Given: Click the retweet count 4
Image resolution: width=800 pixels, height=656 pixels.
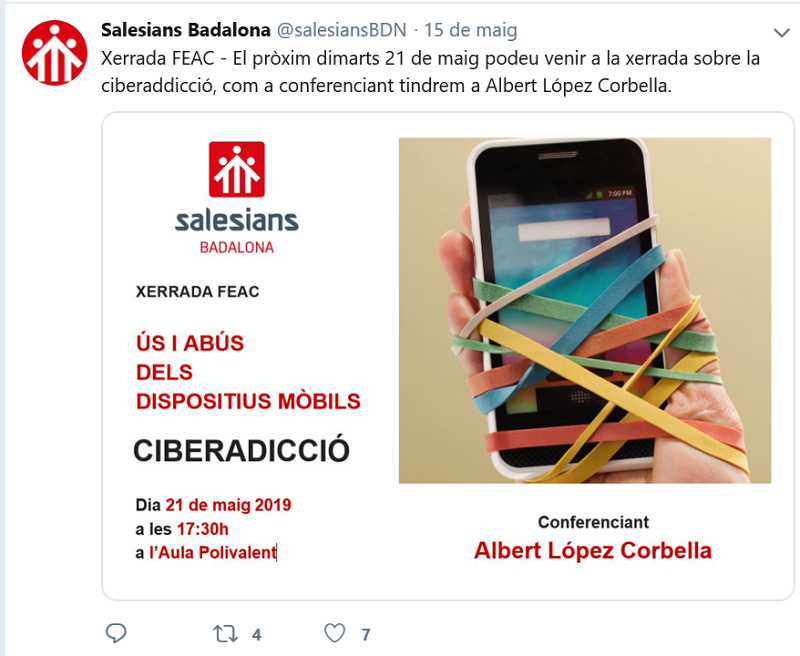Looking at the screenshot, I should (x=257, y=635).
